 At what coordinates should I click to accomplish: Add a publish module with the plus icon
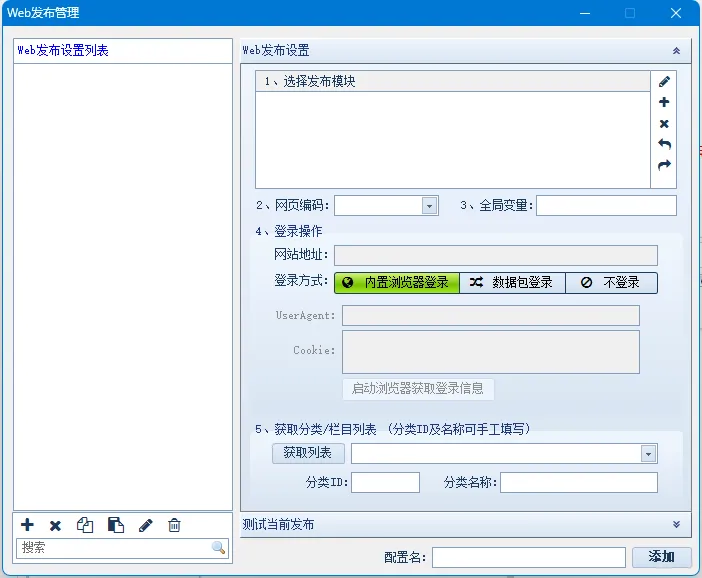664,102
